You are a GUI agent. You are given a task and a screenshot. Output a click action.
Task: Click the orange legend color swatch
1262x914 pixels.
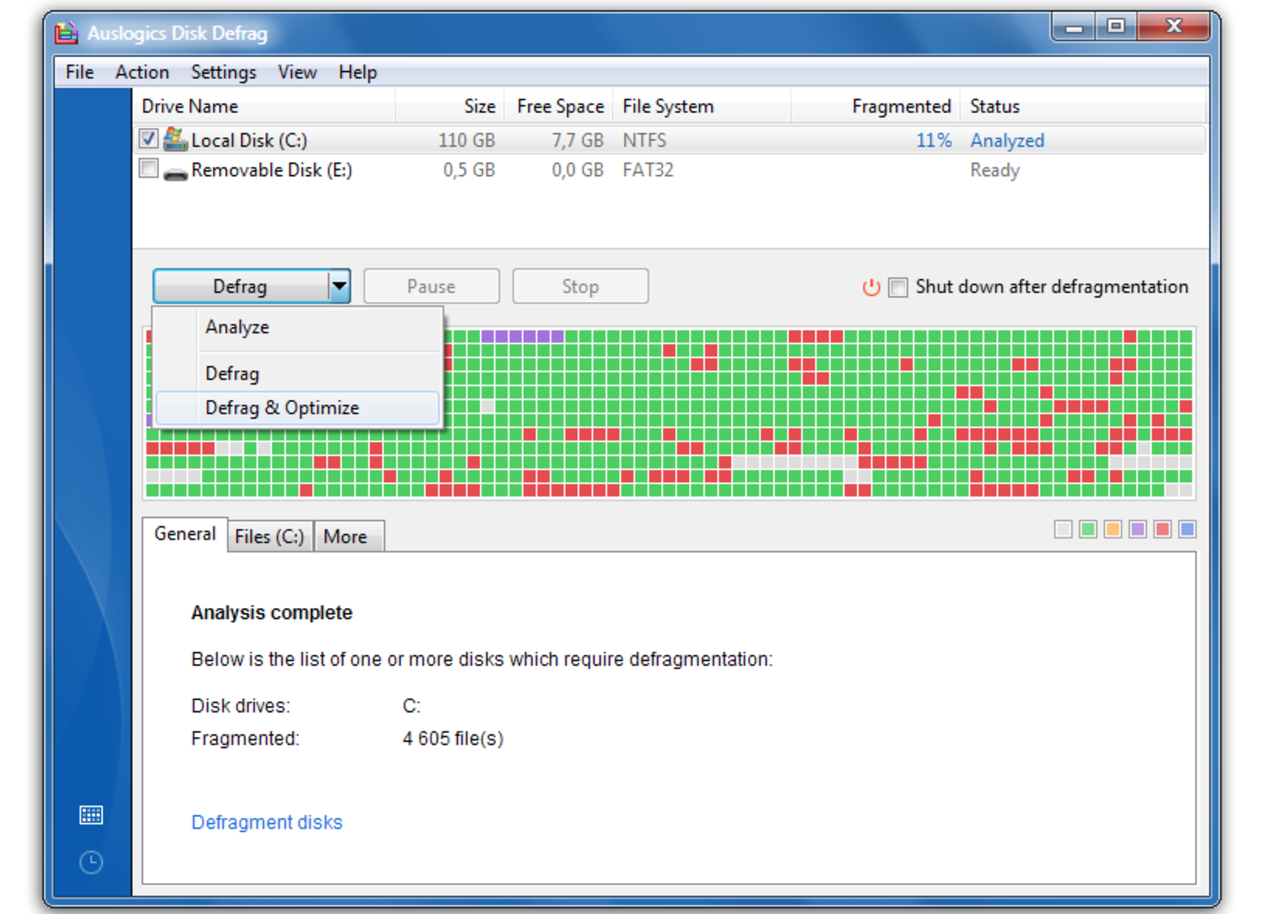tap(1113, 529)
